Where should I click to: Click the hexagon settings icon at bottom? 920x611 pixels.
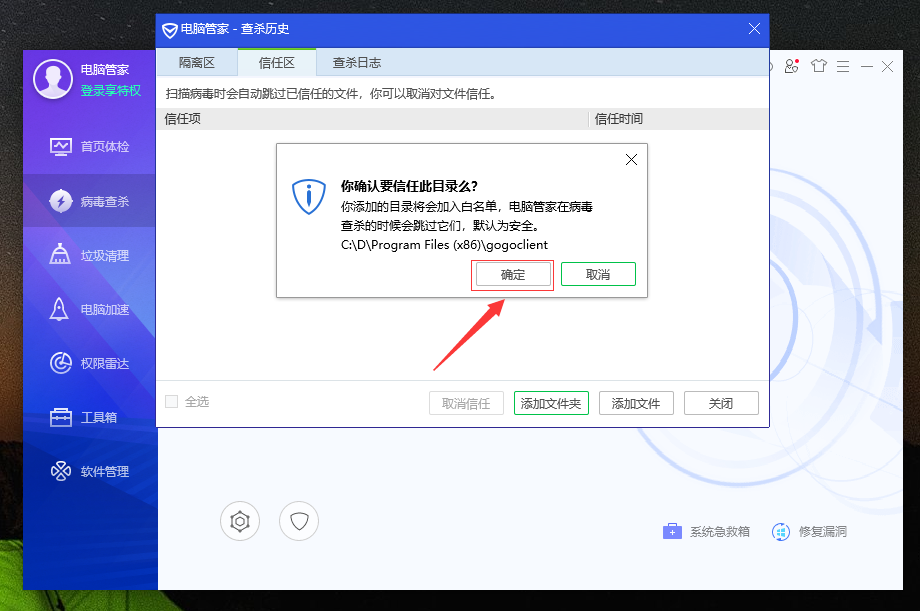coord(240,521)
